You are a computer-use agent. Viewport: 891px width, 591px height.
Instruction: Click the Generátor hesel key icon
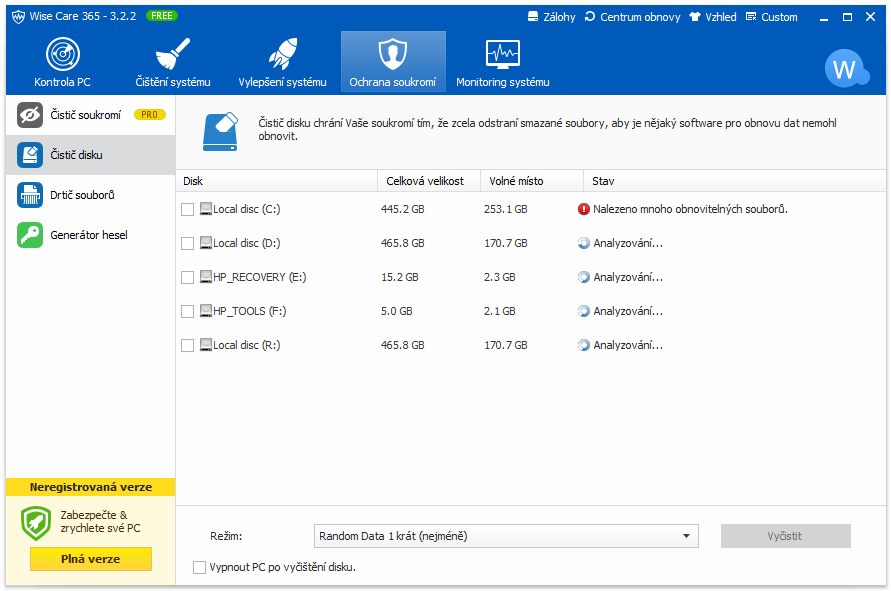click(30, 235)
